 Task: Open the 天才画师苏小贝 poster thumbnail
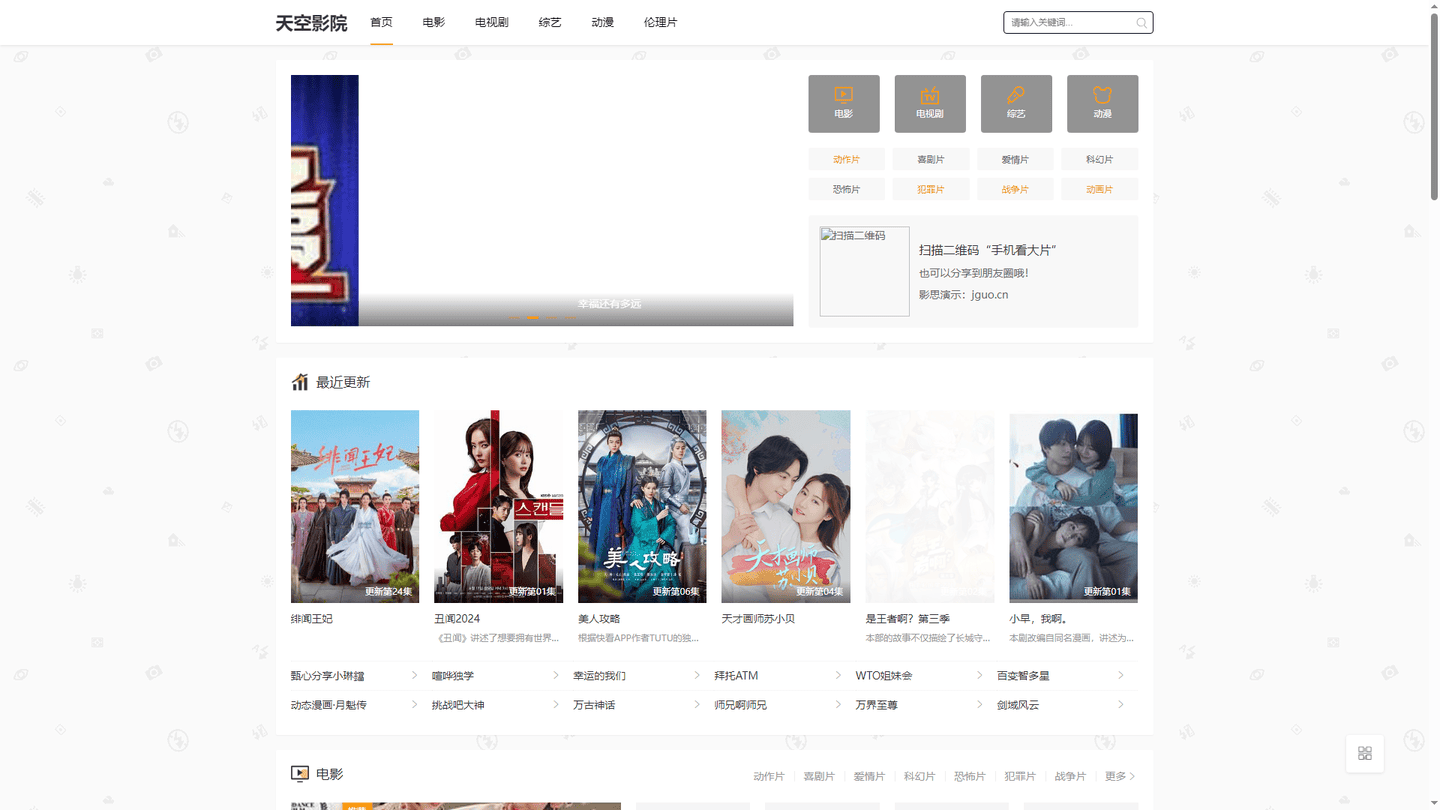click(x=786, y=506)
